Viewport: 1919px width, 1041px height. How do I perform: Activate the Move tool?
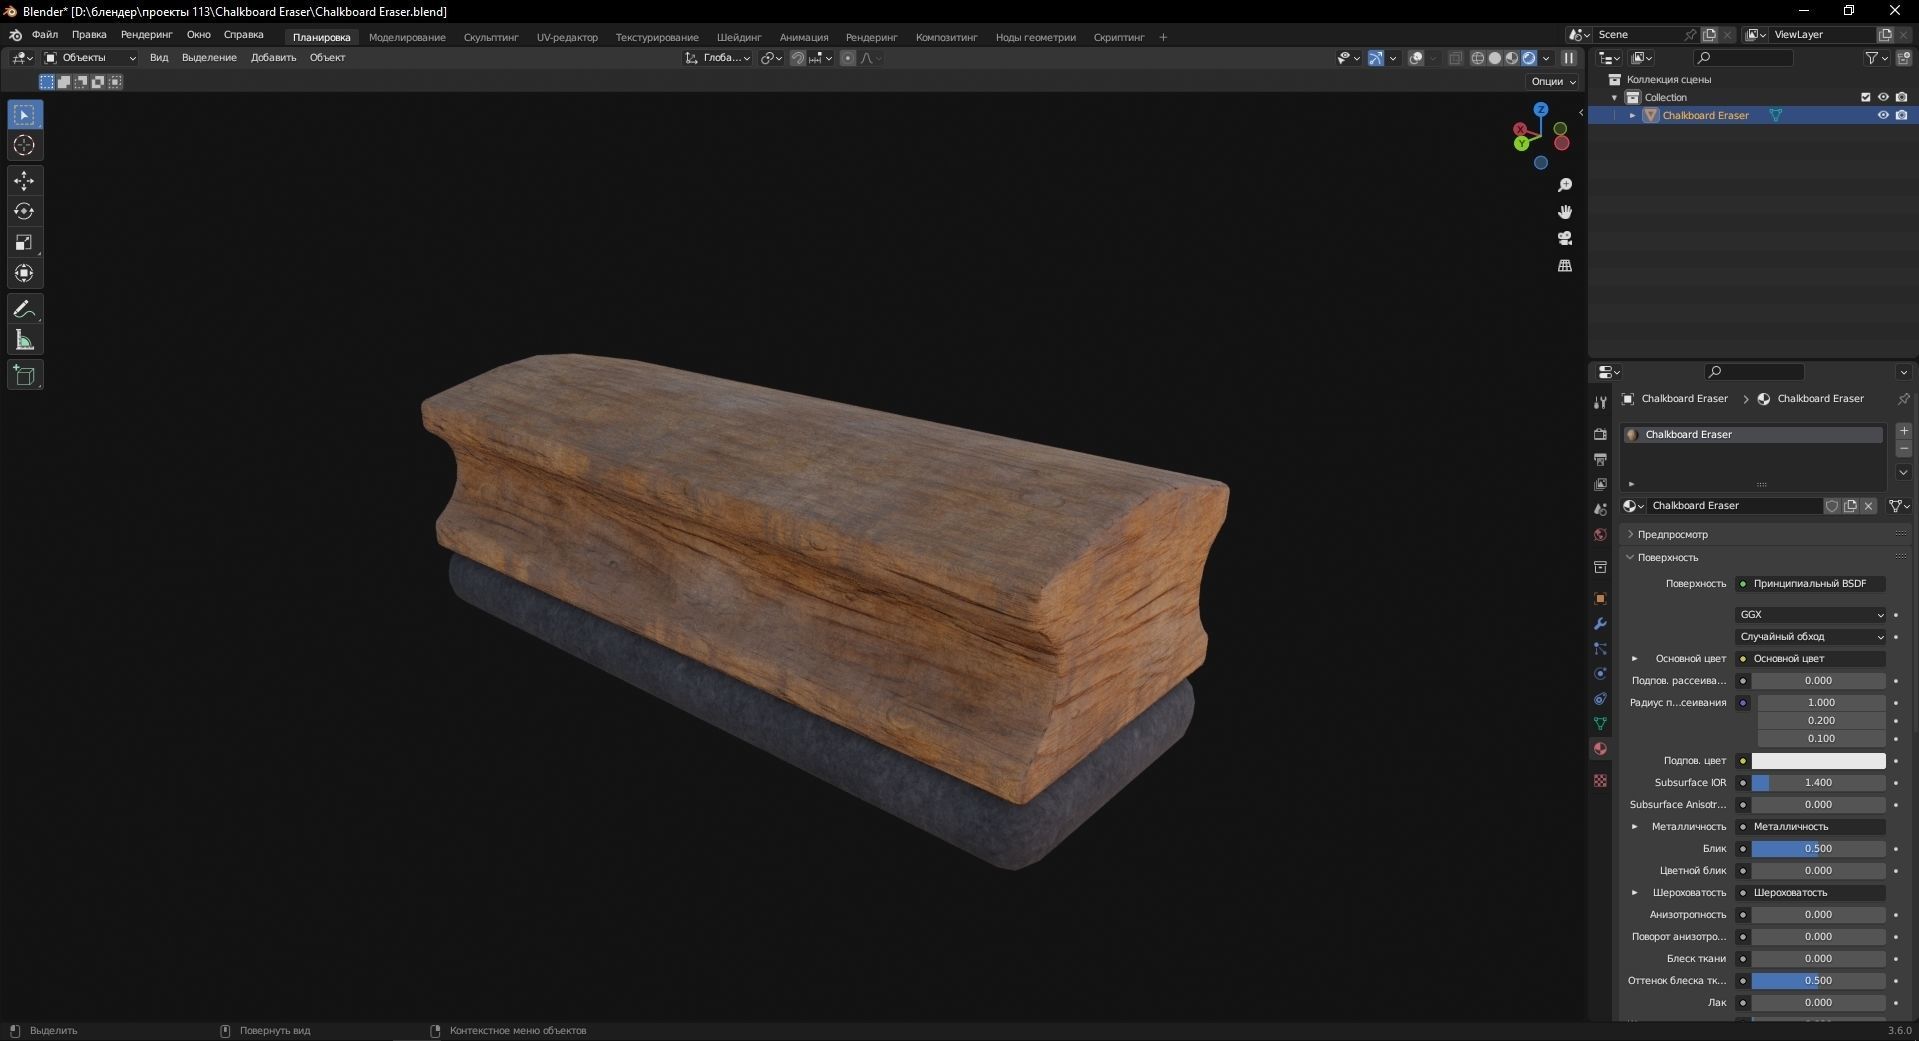point(25,181)
